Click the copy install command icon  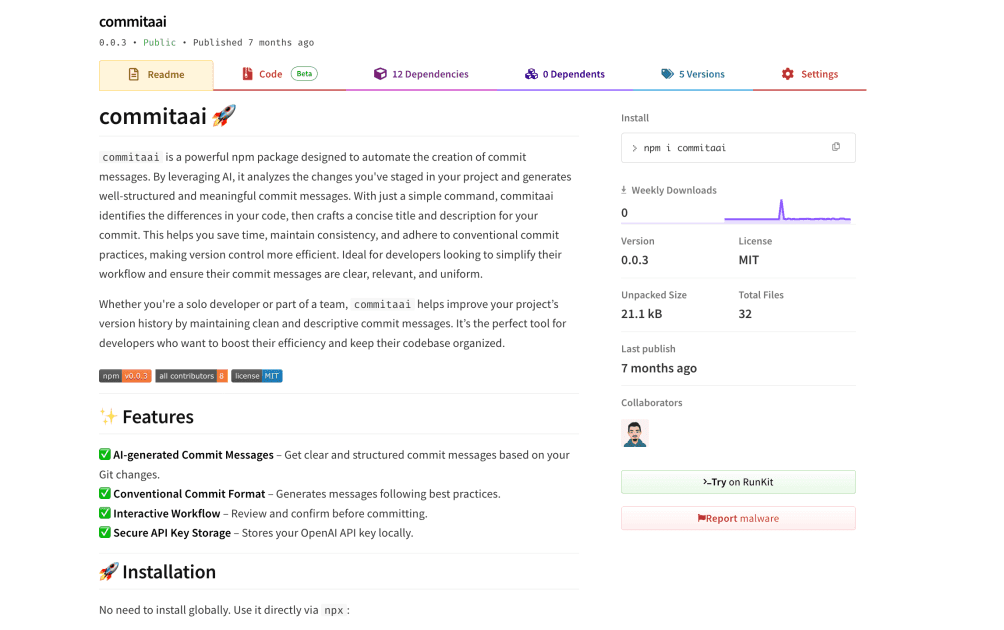click(836, 147)
